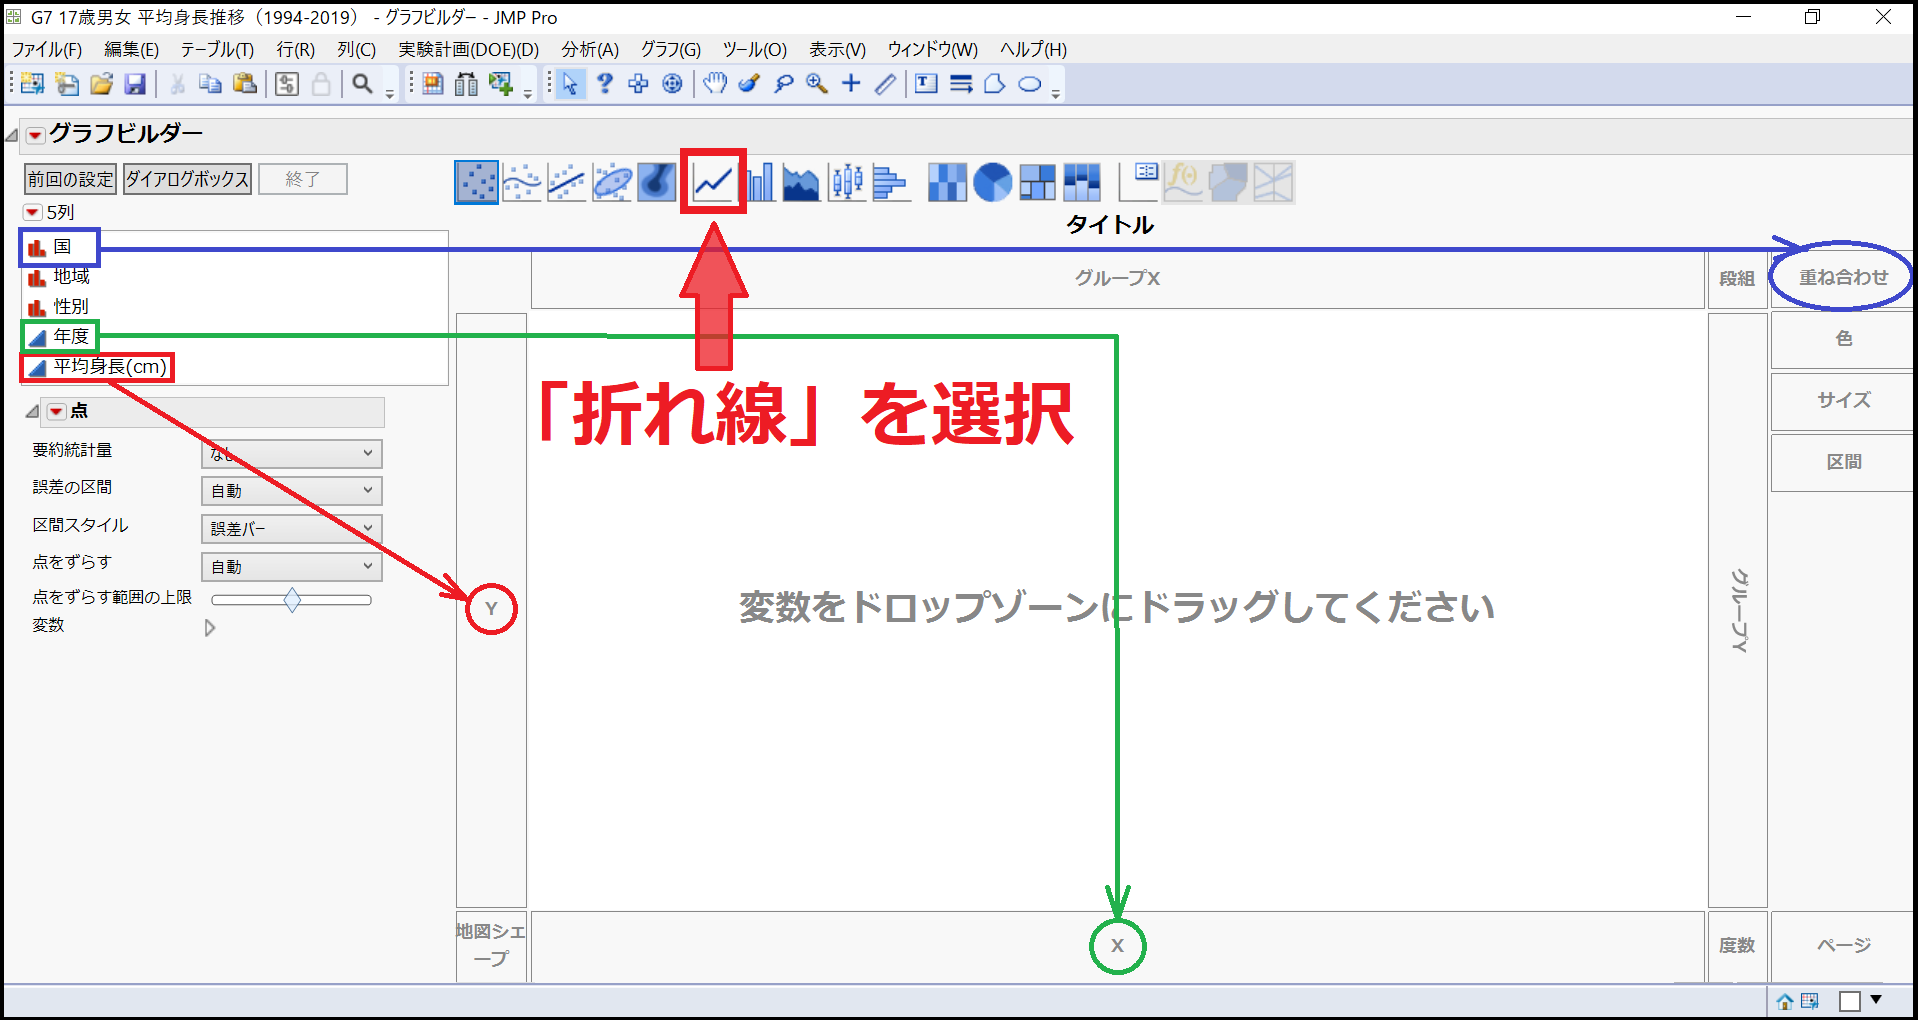Select the pie chart element icon
This screenshot has width=1918, height=1020.
992,181
